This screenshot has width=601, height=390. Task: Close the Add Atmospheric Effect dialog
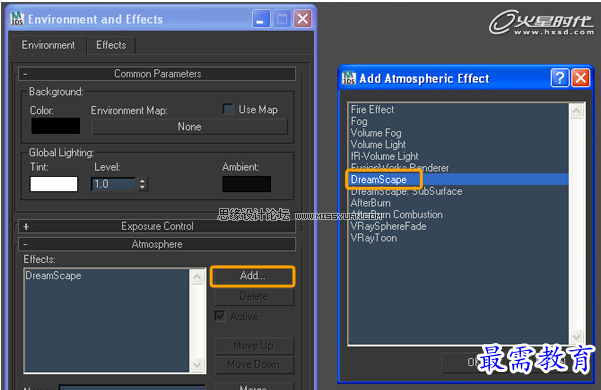coord(581,78)
